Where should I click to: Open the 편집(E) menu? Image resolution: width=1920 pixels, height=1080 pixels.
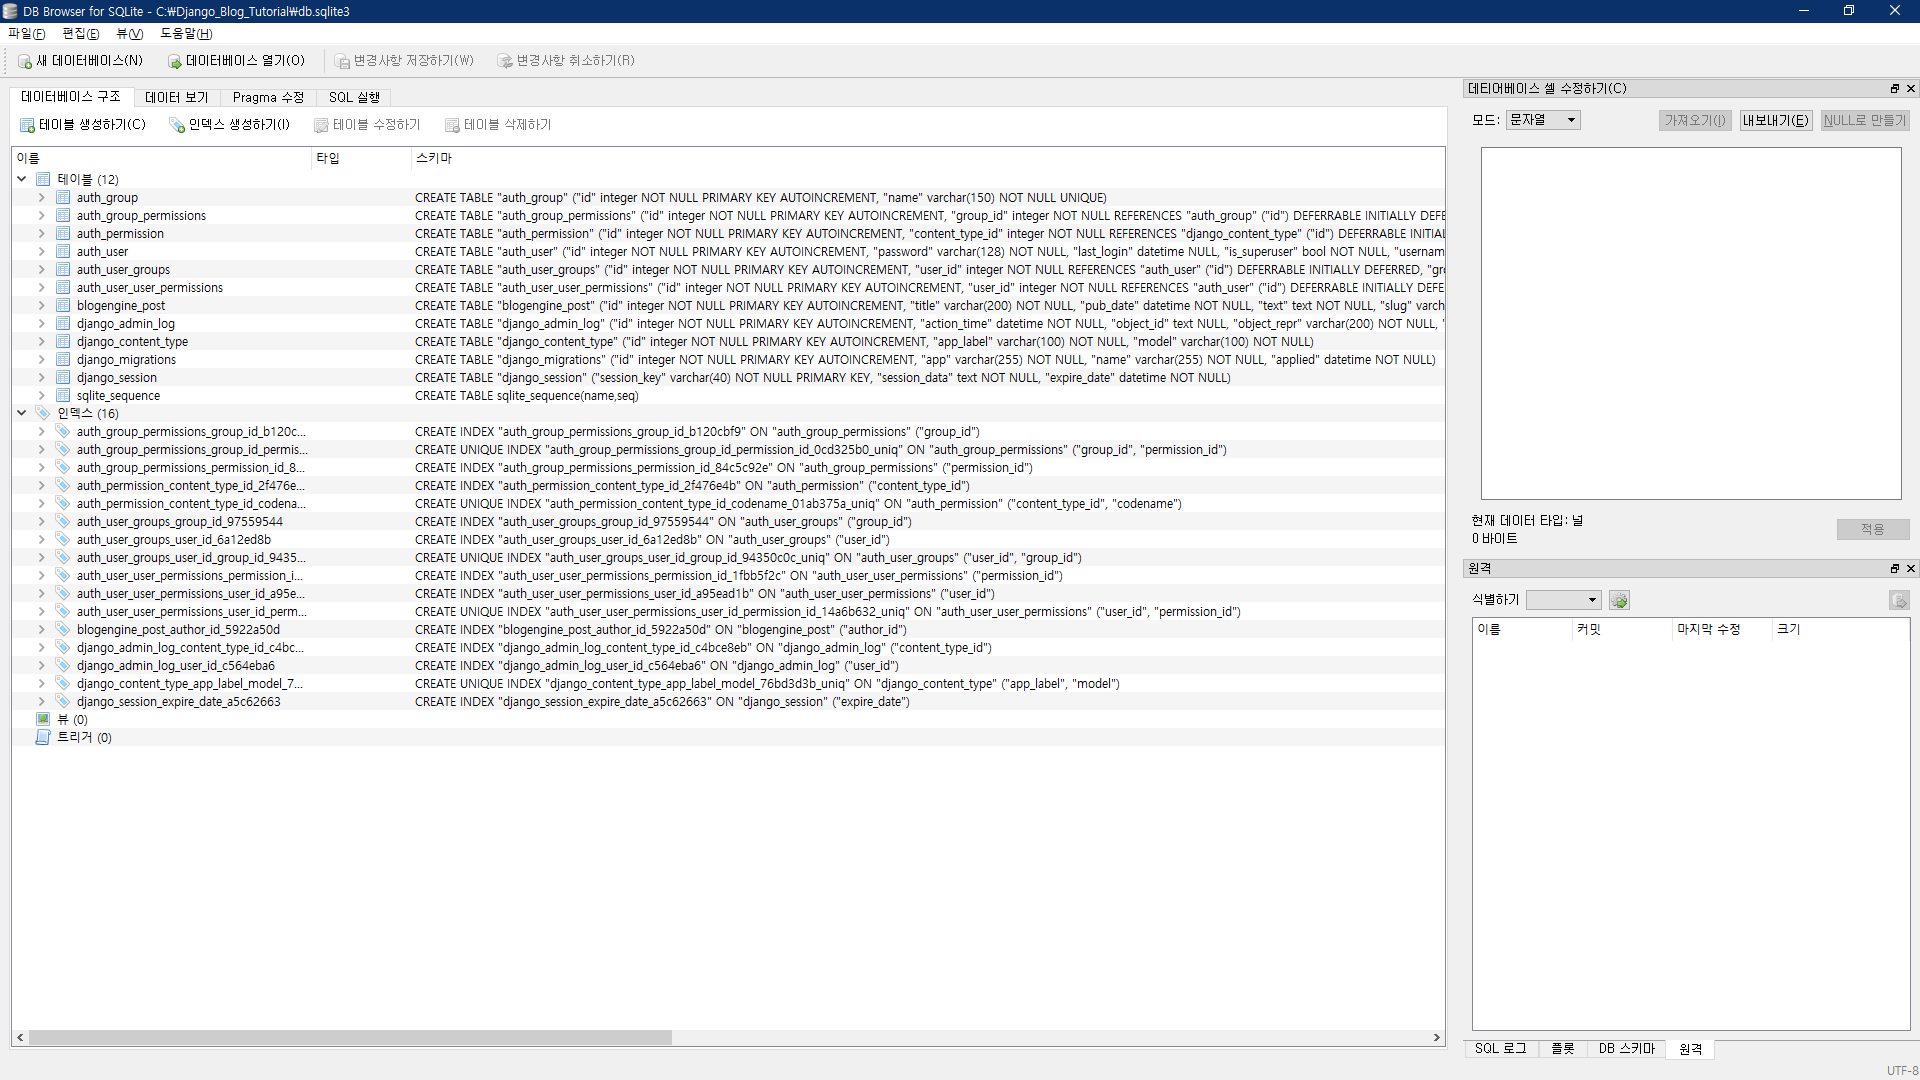(x=80, y=34)
